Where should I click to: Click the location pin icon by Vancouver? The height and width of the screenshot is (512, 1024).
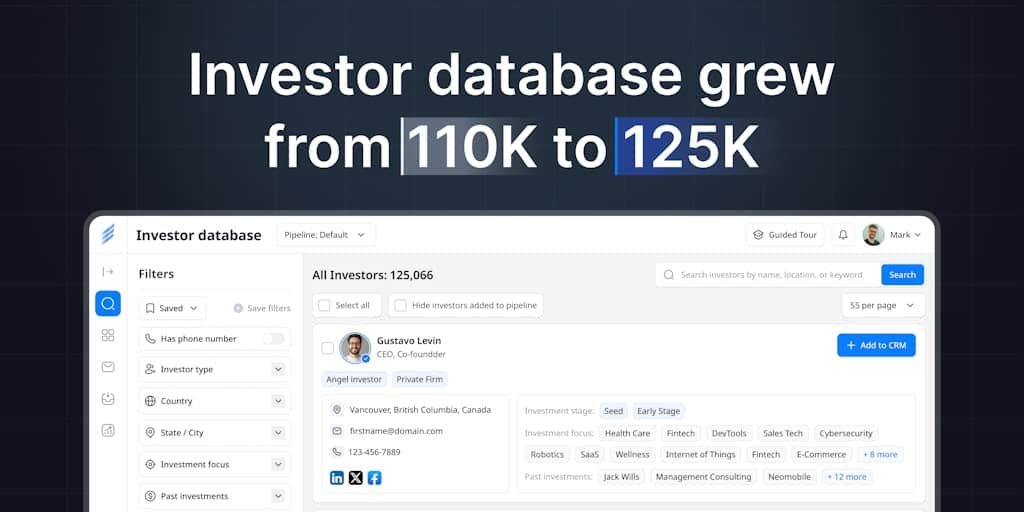click(337, 410)
